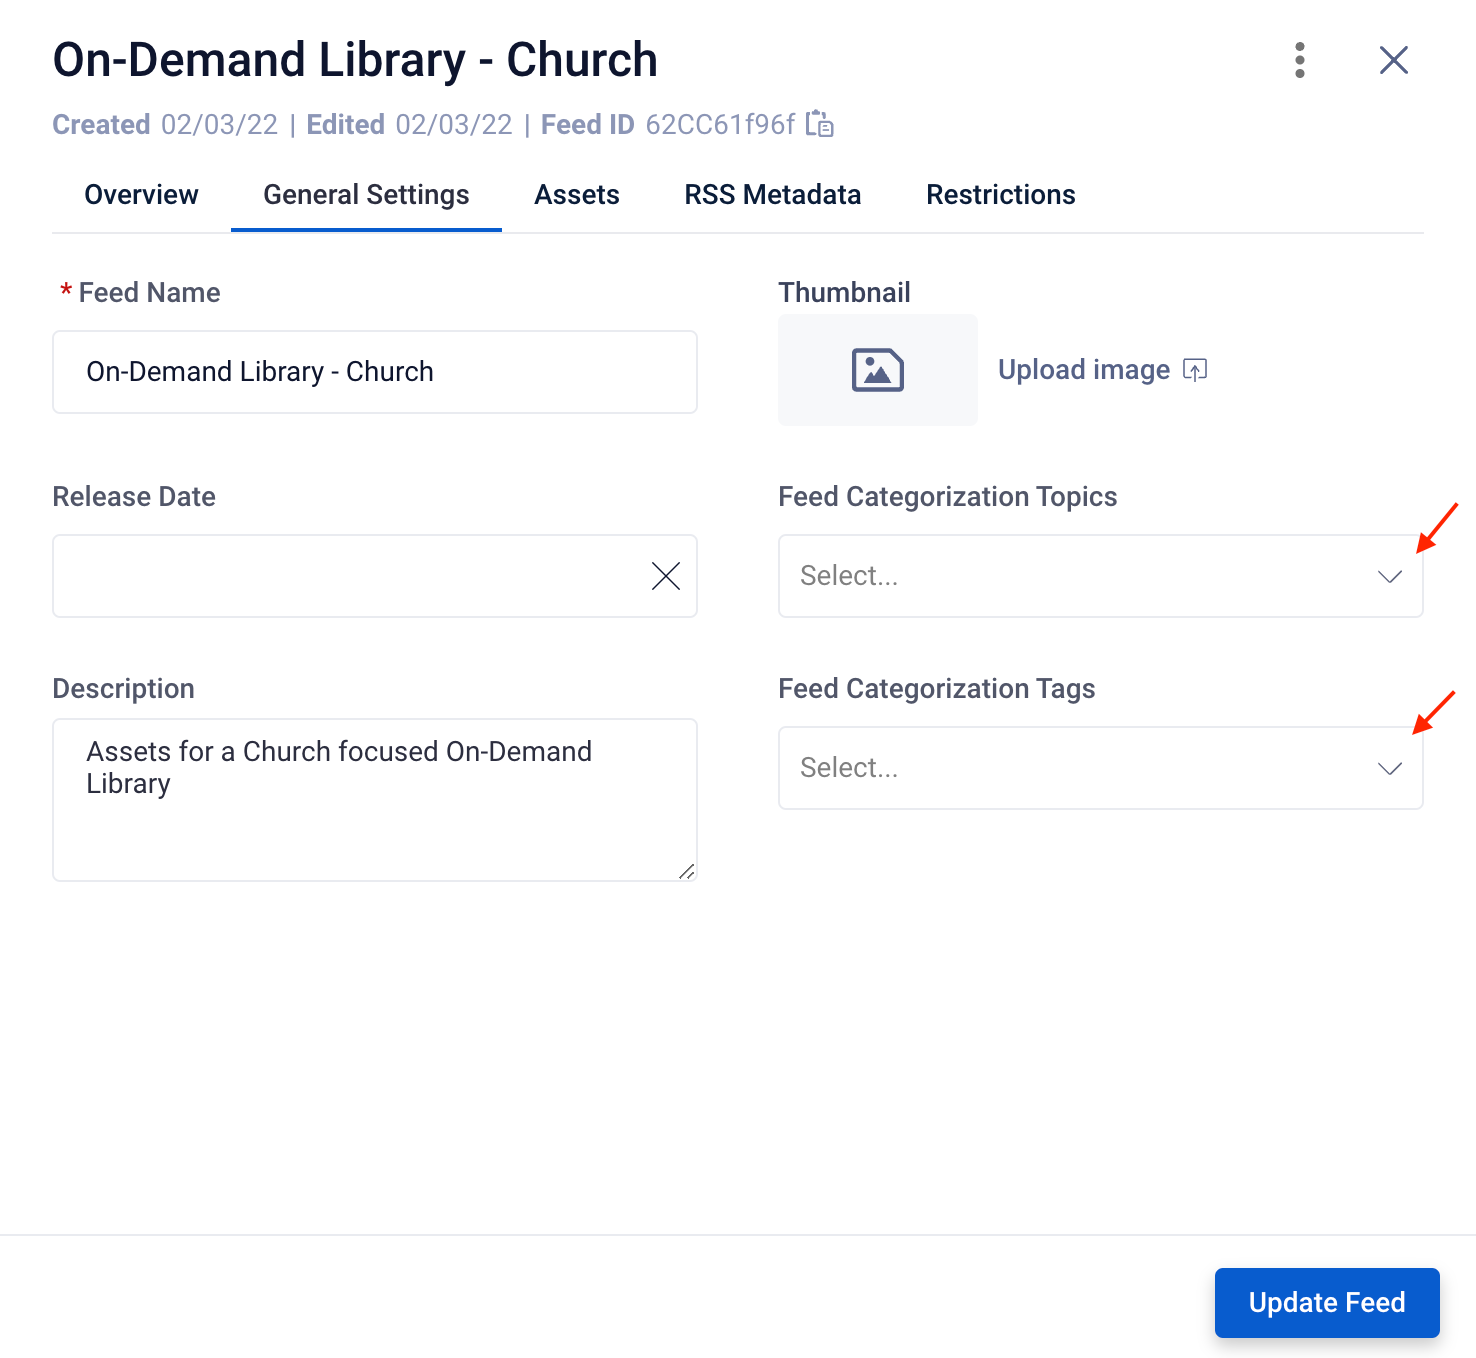Close the feed dialog with X icon
The height and width of the screenshot is (1358, 1476).
1393,60
